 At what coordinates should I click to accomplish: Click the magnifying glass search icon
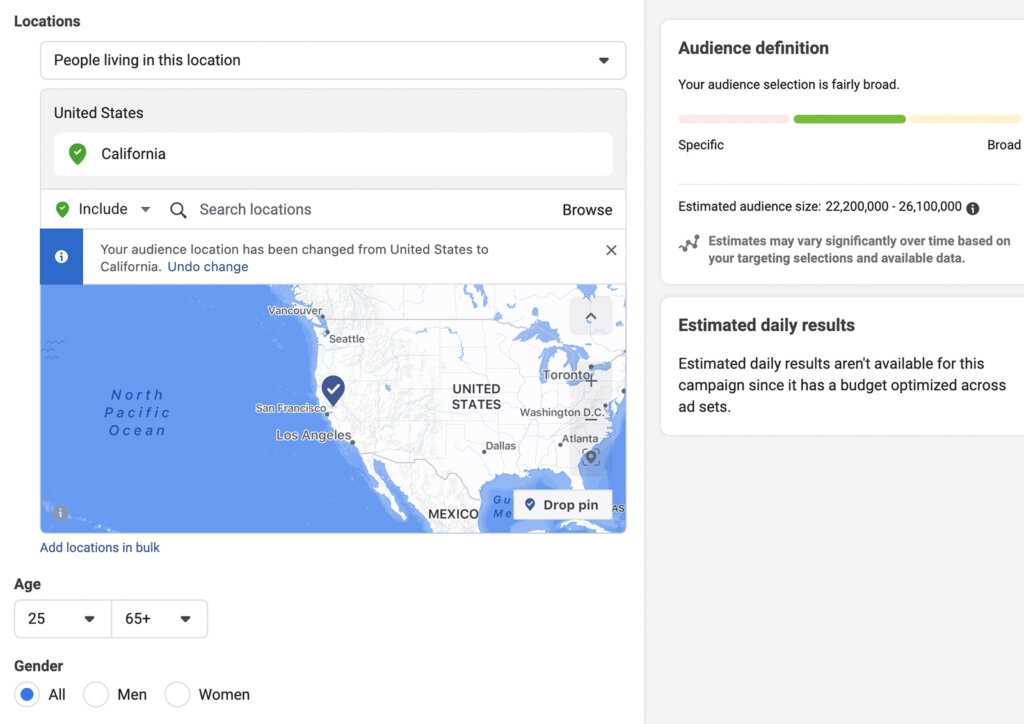(x=178, y=210)
